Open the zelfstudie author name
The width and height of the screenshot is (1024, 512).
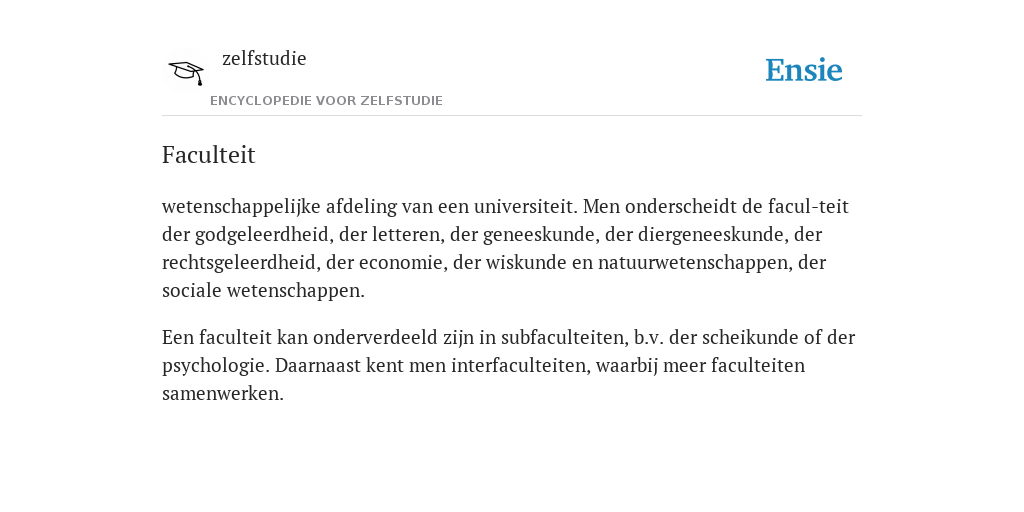264,58
